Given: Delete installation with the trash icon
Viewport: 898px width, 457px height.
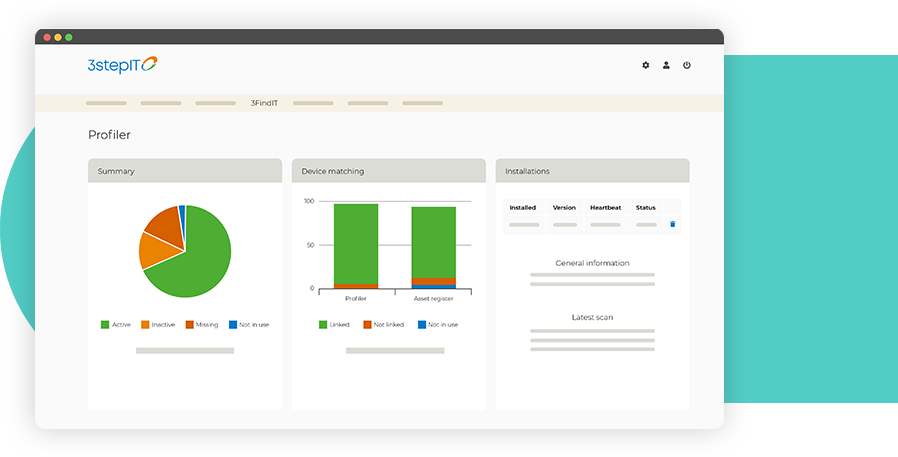Looking at the screenshot, I should click(672, 224).
